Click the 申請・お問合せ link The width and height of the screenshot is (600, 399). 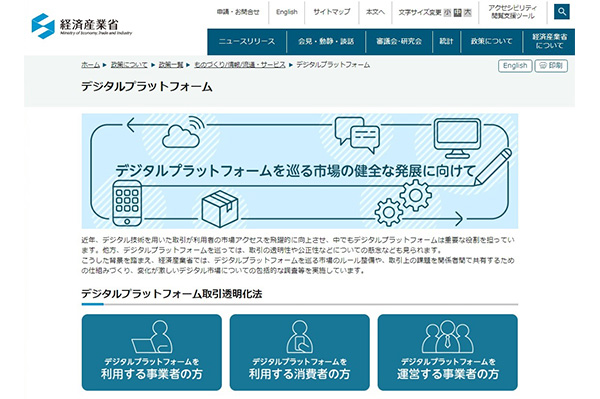pos(238,12)
